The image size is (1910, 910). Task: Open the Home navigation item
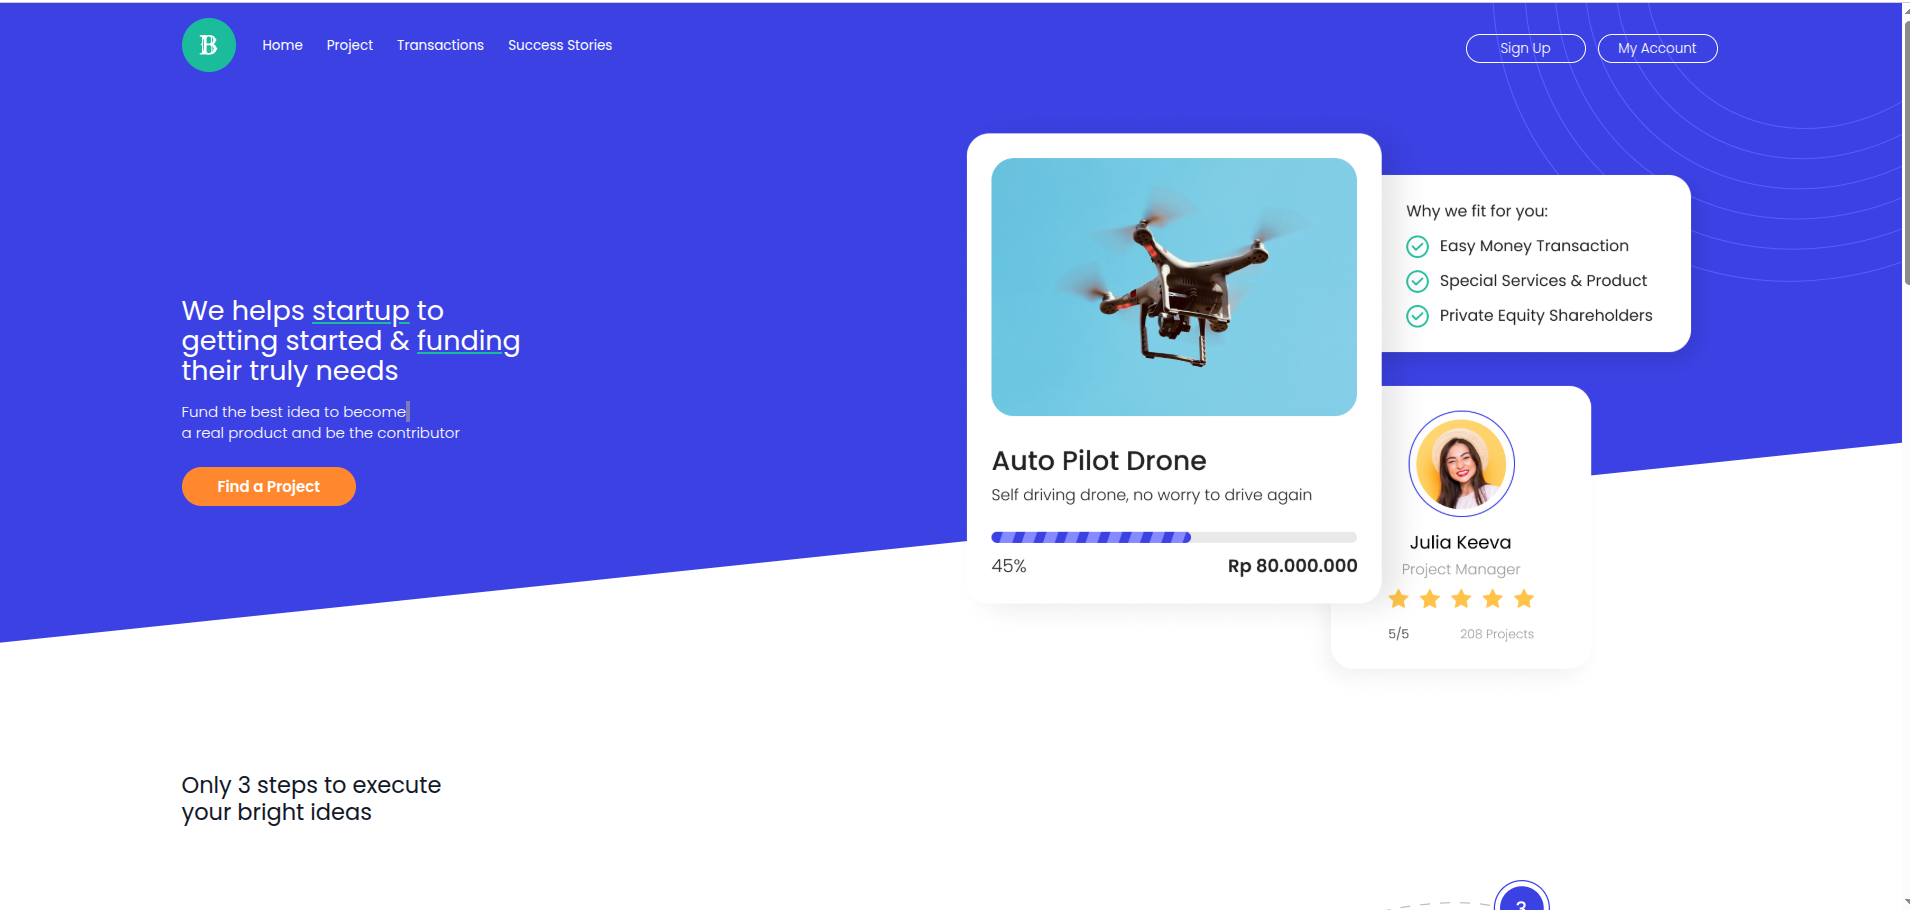tap(282, 45)
